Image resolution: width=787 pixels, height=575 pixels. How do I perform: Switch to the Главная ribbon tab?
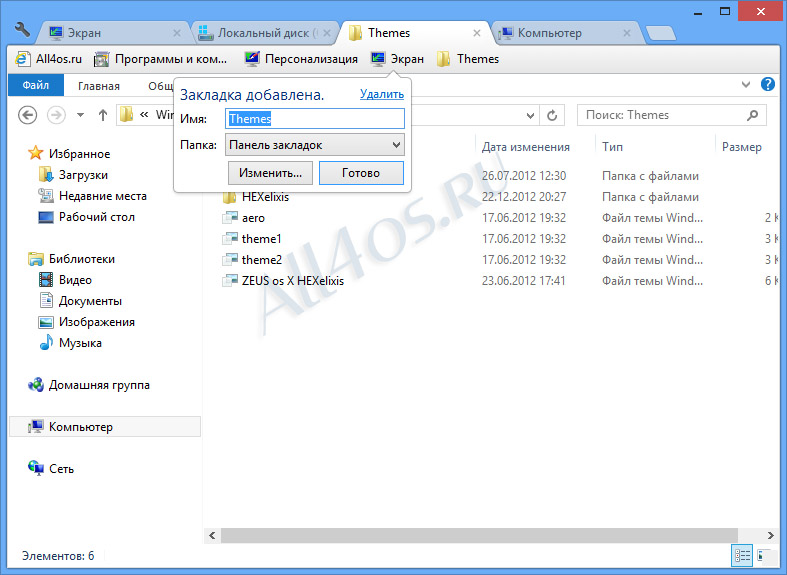99,86
